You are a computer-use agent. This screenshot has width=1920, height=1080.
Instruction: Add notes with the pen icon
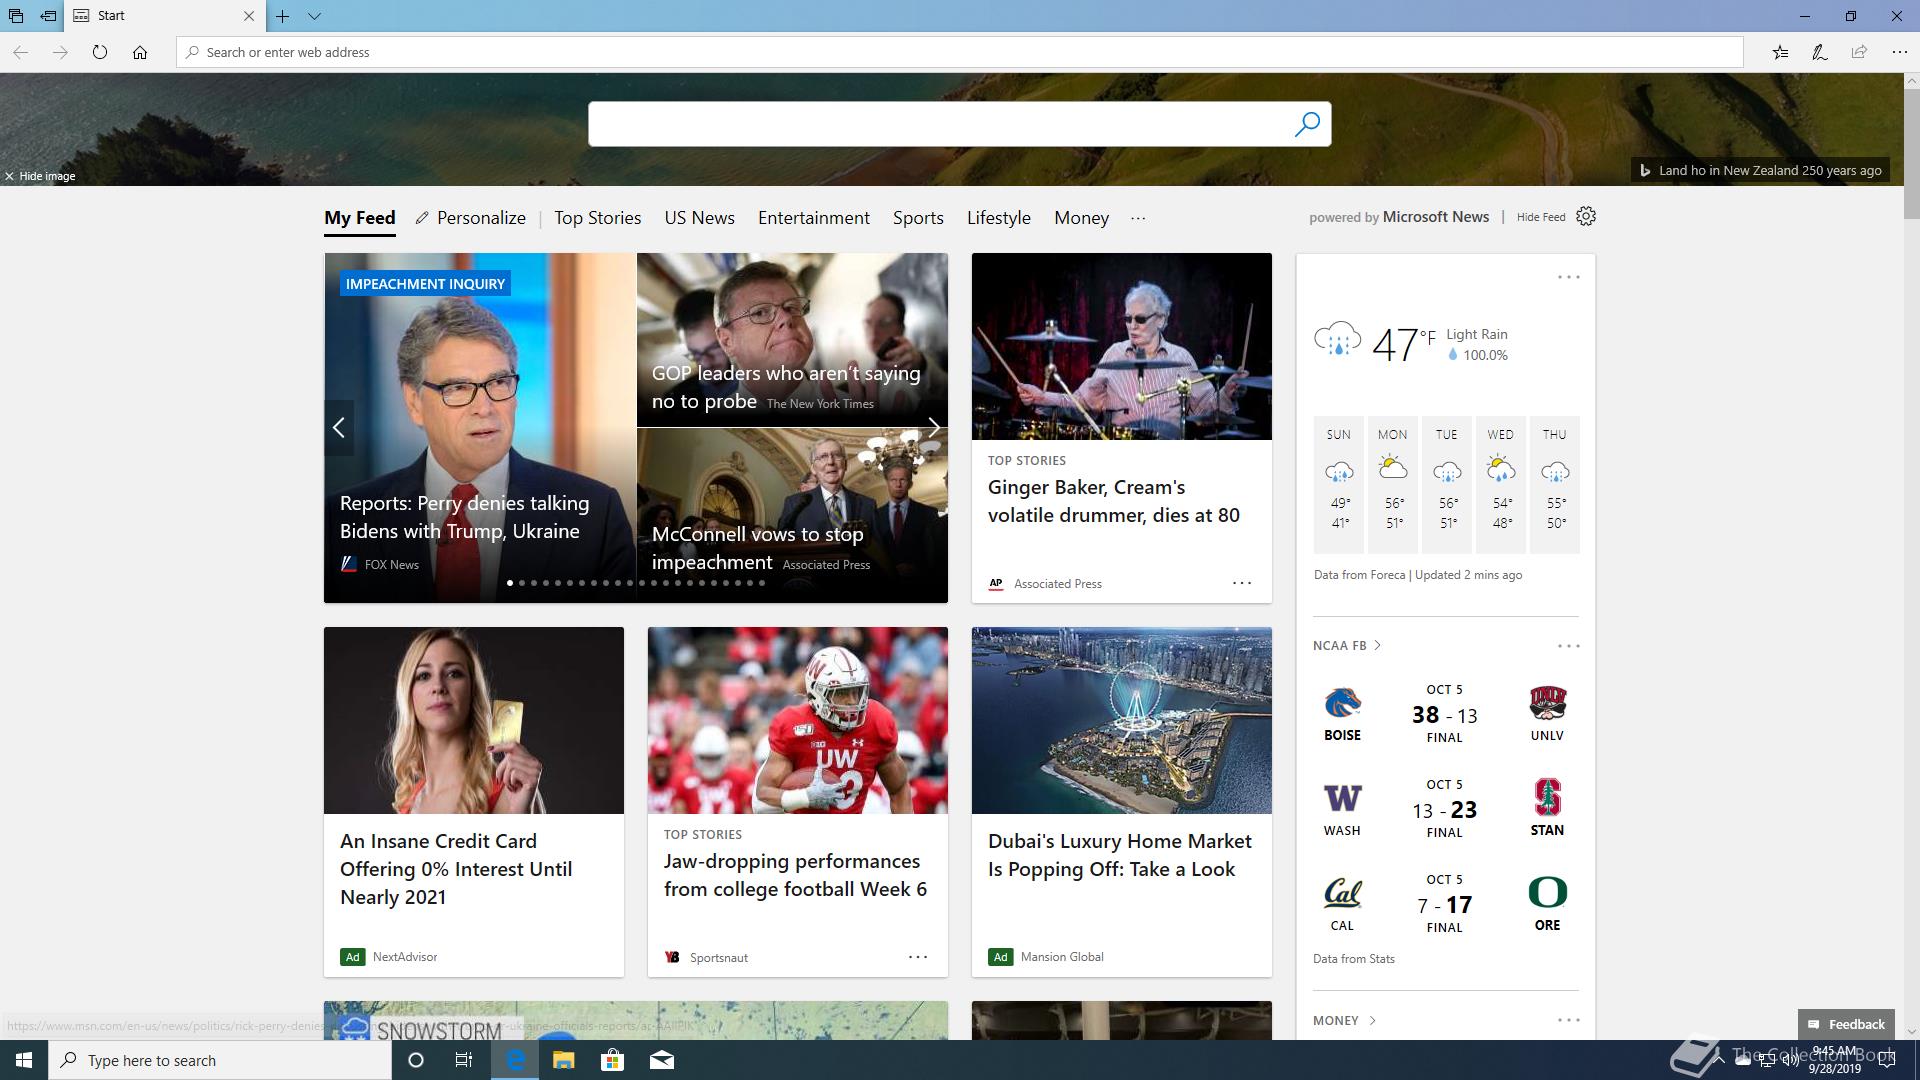(1820, 52)
